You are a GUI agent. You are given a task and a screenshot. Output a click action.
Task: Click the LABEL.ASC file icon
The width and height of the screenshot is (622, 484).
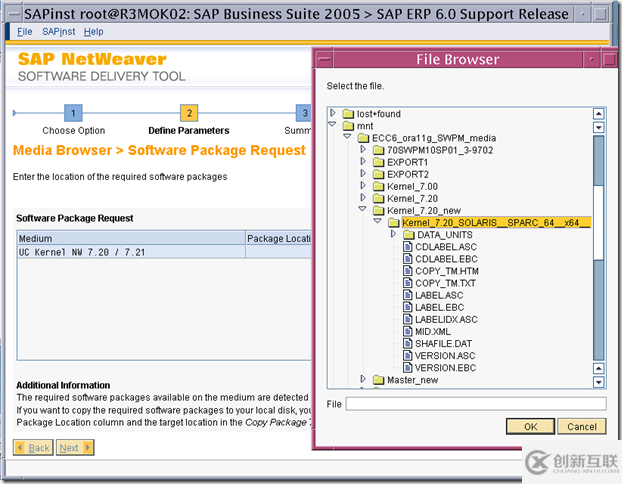[x=407, y=295]
